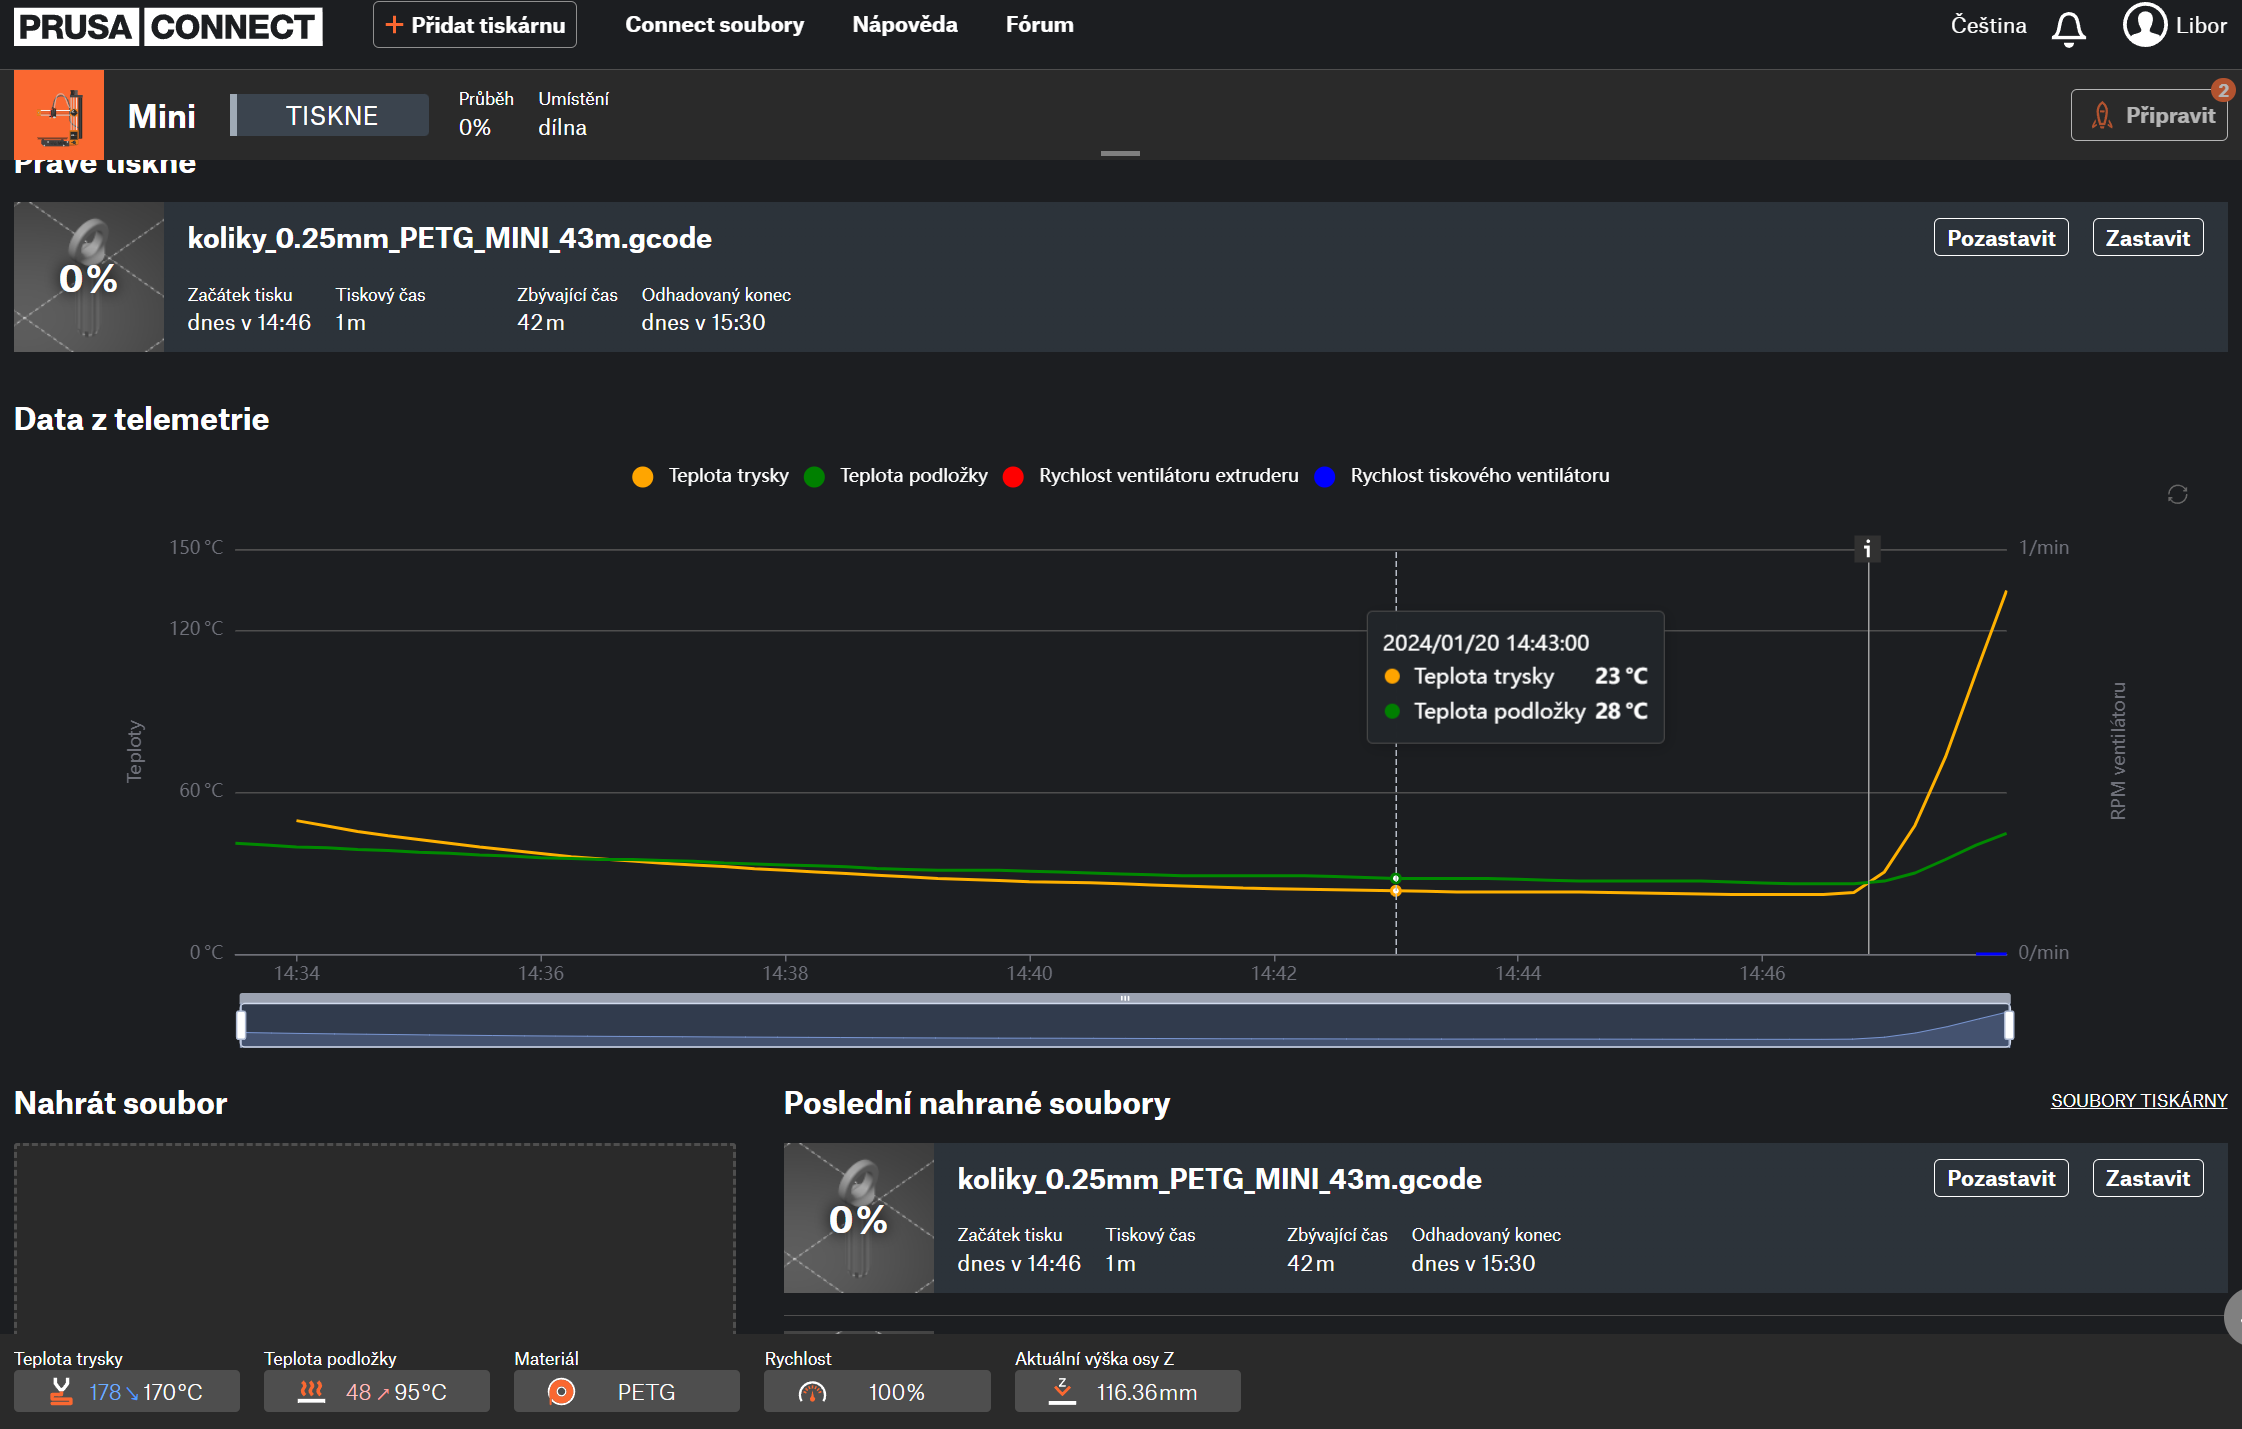Click the Připravit button

click(2149, 115)
